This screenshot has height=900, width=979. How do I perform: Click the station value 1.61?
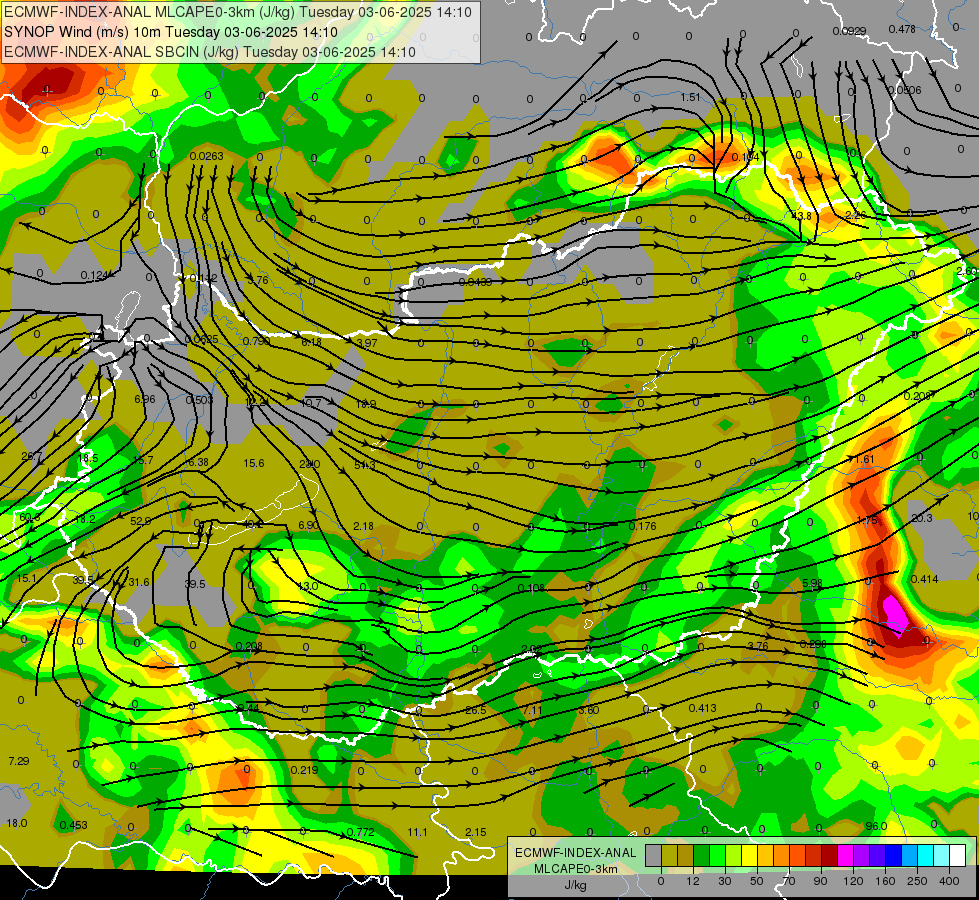tap(864, 459)
